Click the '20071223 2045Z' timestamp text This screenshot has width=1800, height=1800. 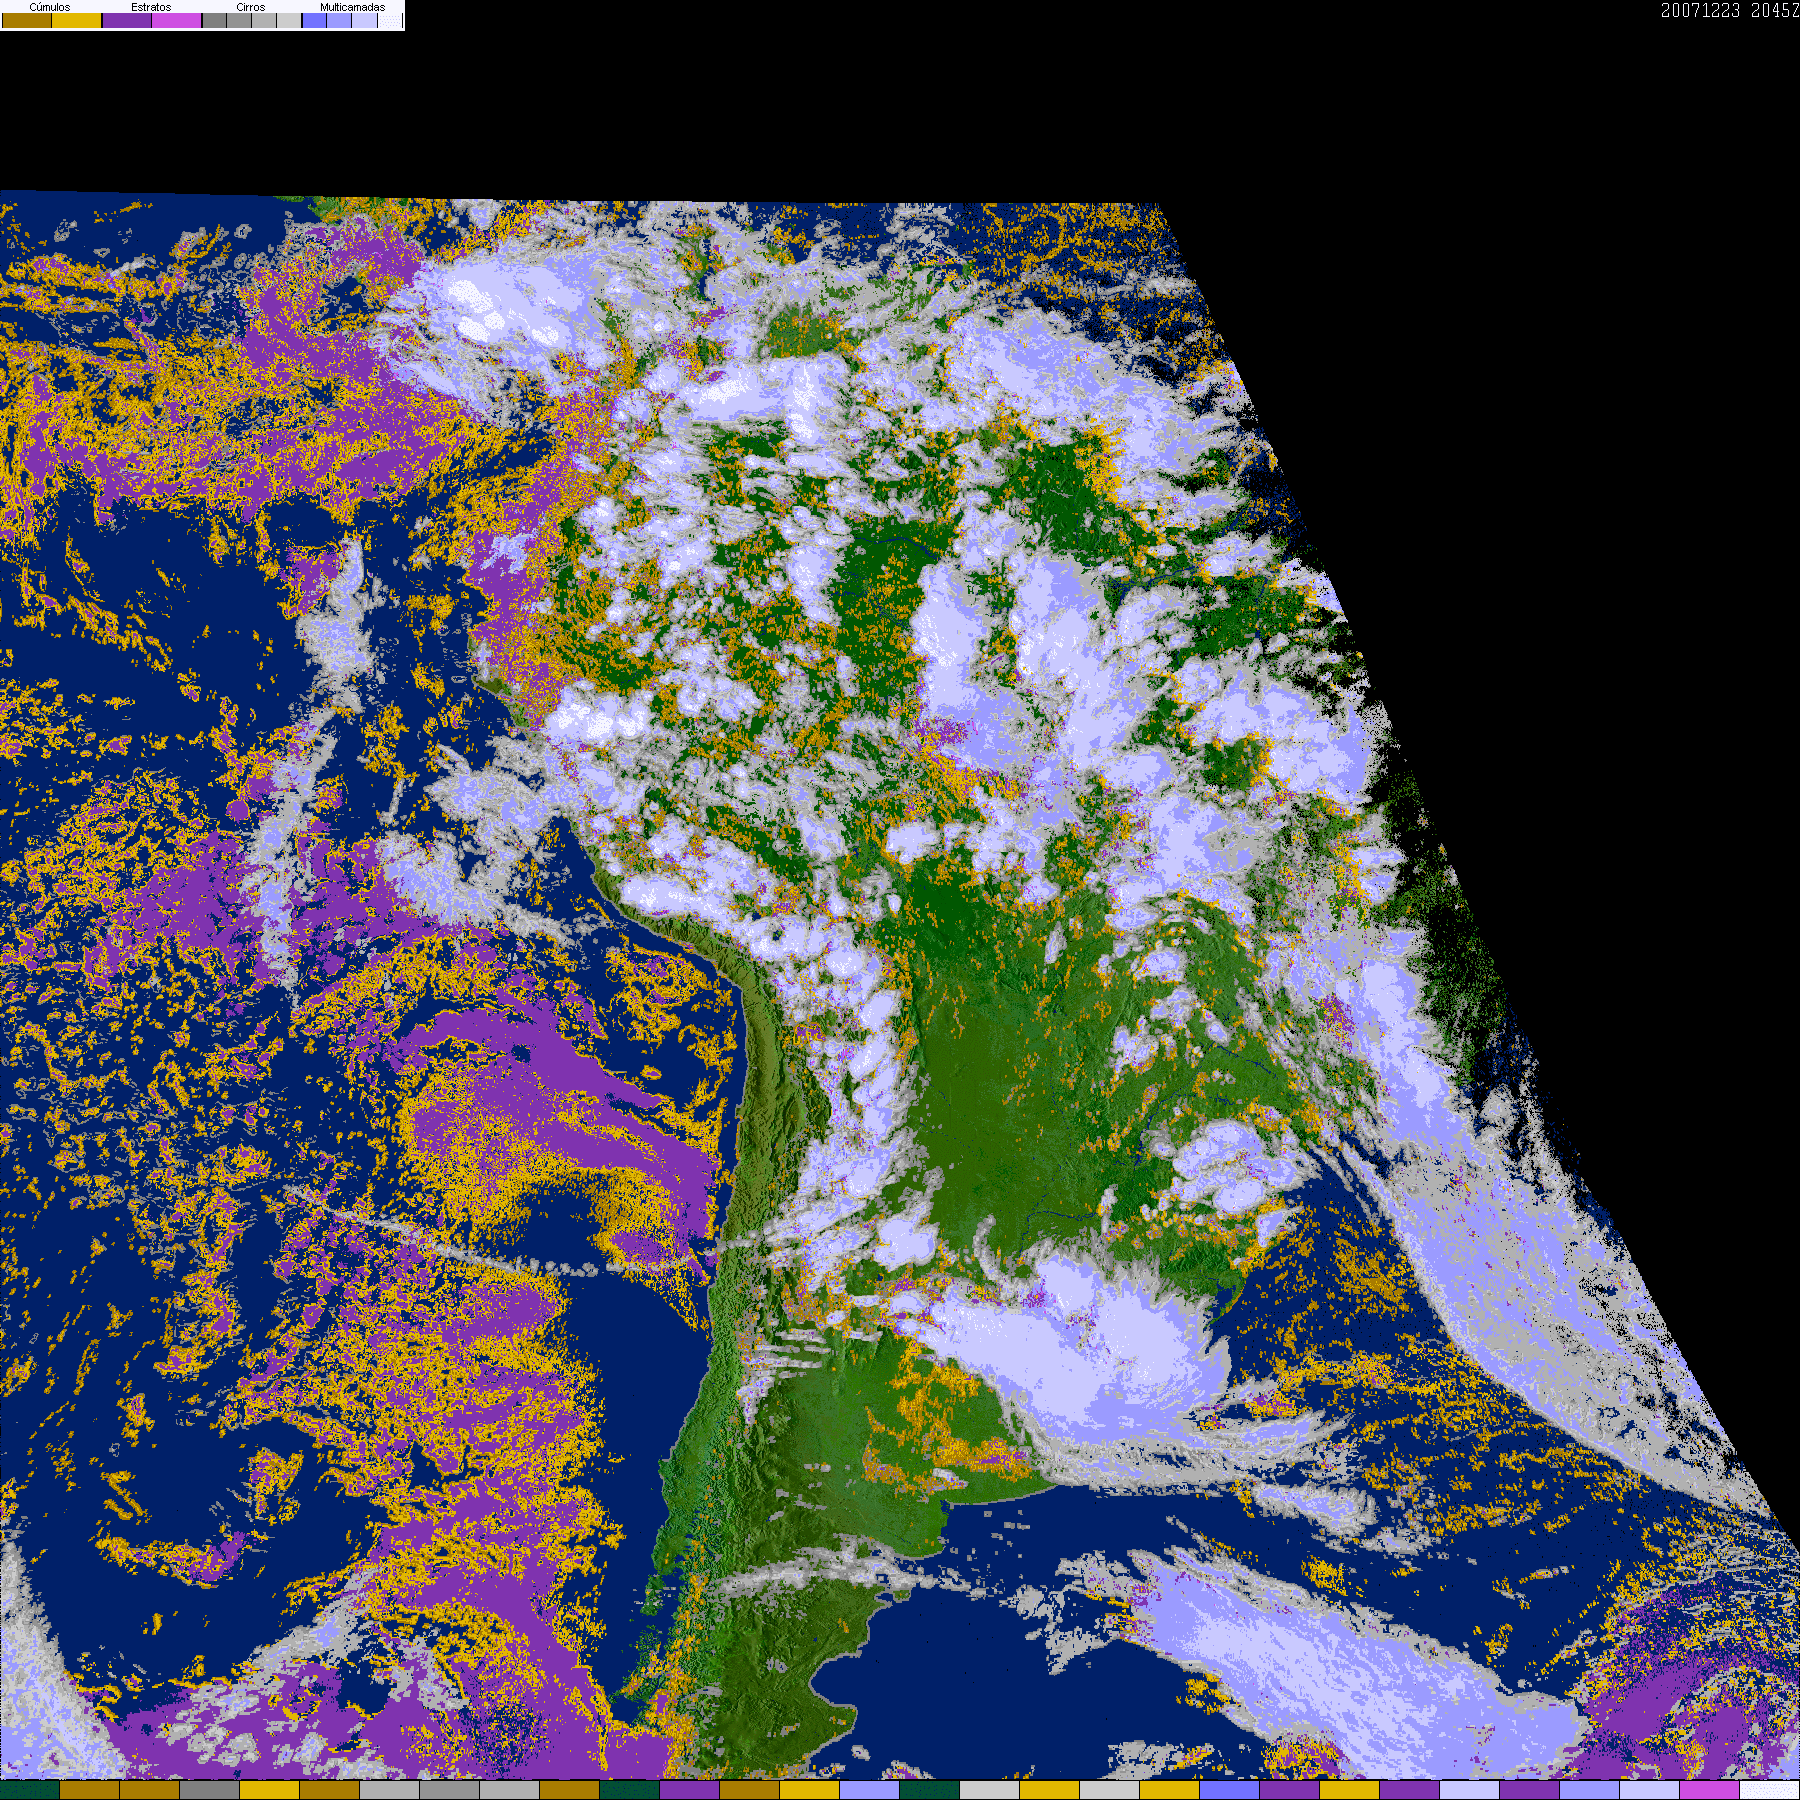click(x=1730, y=10)
